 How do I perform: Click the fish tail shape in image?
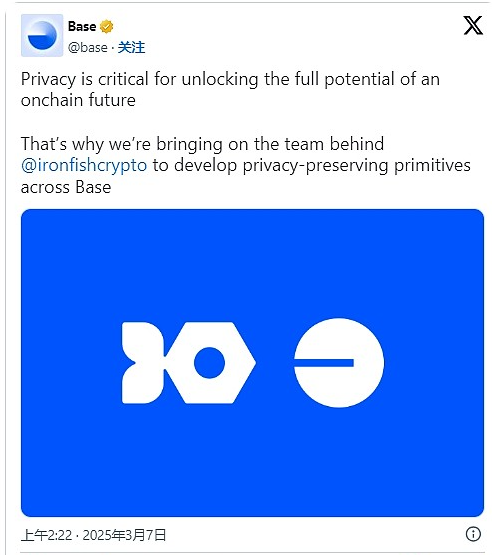pos(143,363)
